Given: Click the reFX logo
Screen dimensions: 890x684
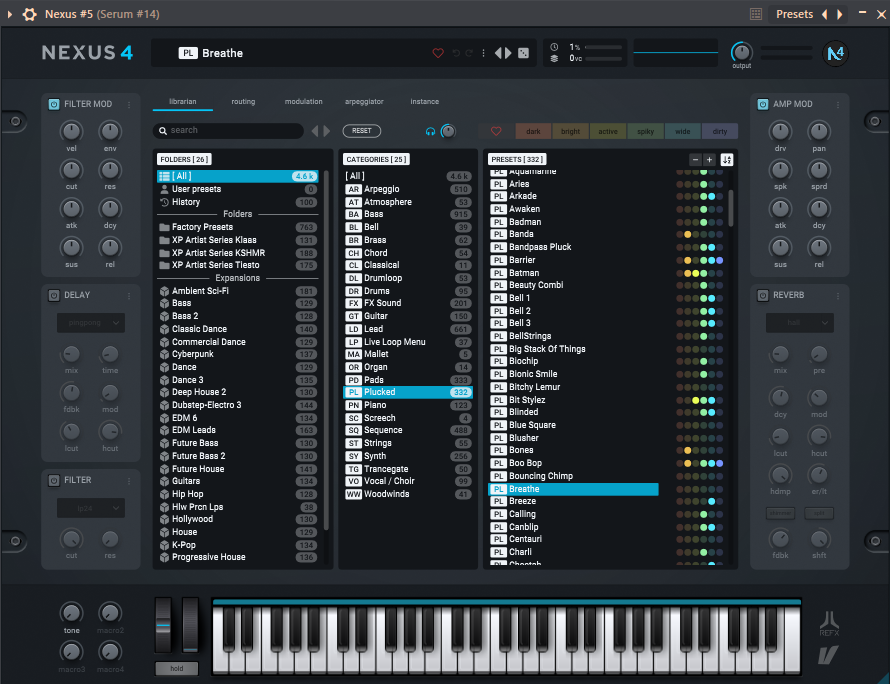Looking at the screenshot, I should (x=829, y=624).
